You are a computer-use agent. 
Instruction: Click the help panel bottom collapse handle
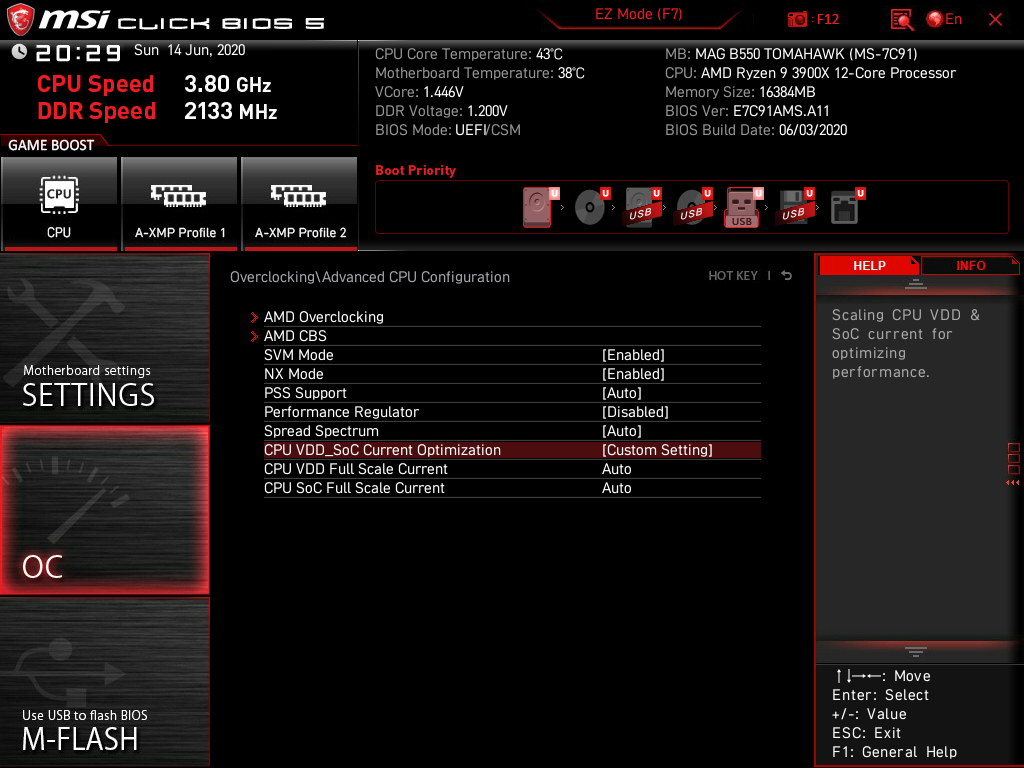click(x=916, y=651)
